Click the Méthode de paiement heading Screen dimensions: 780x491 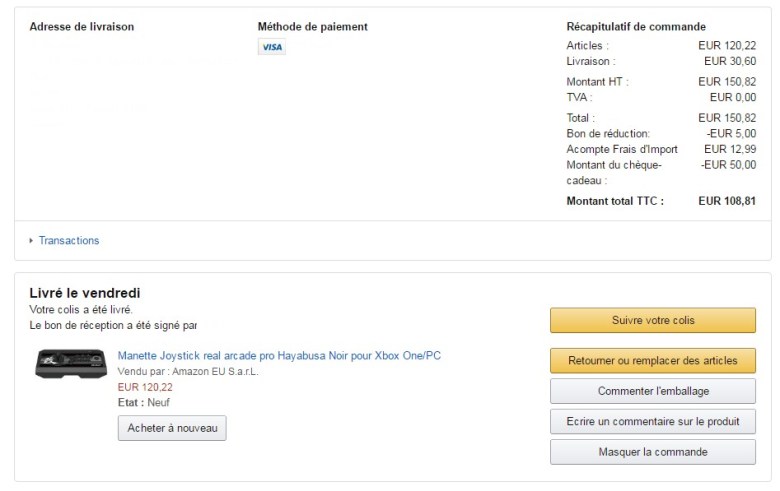point(312,27)
